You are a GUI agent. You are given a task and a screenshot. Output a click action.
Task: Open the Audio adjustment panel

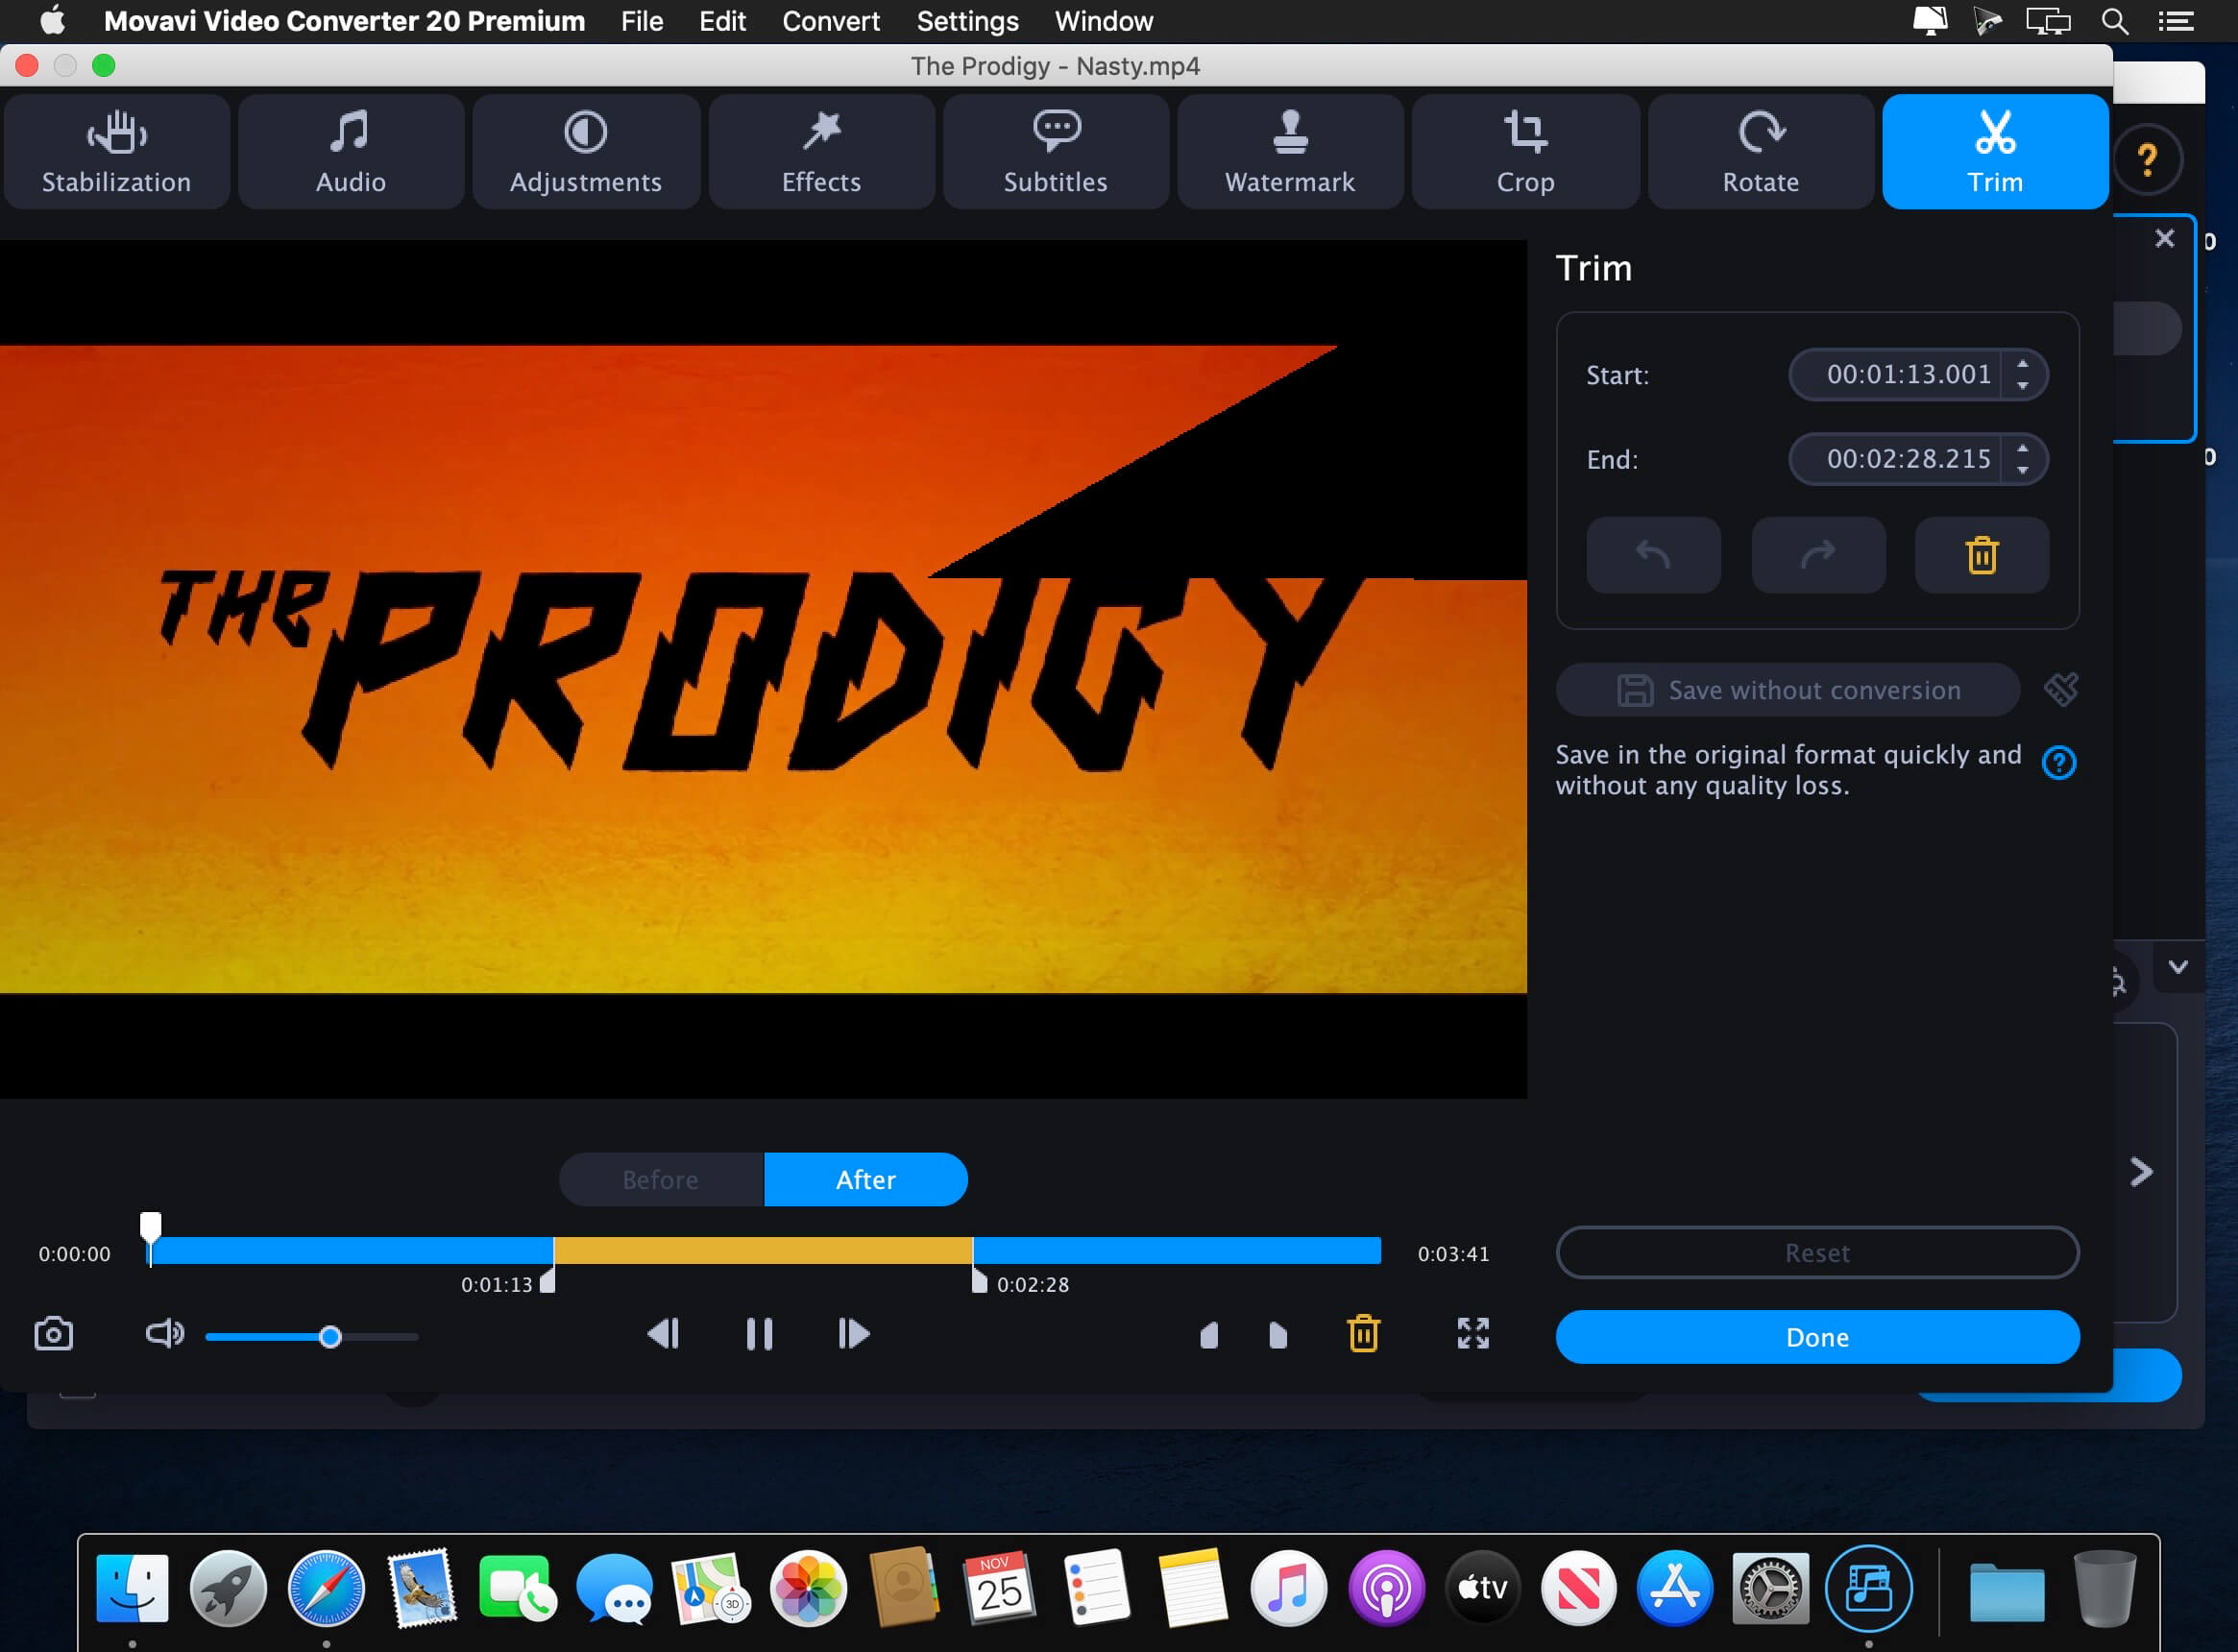pos(350,152)
